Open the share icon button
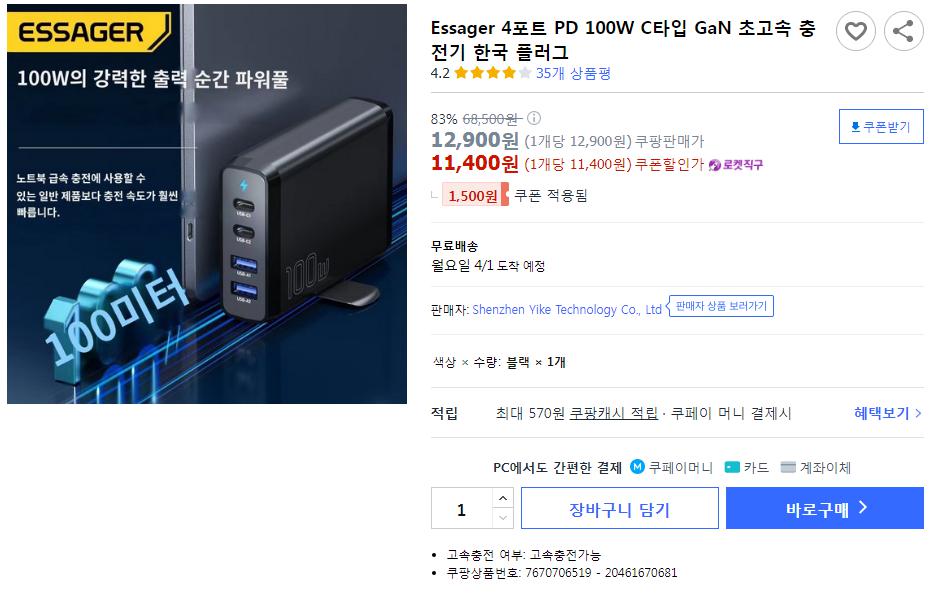The width and height of the screenshot is (936, 616). (x=904, y=31)
